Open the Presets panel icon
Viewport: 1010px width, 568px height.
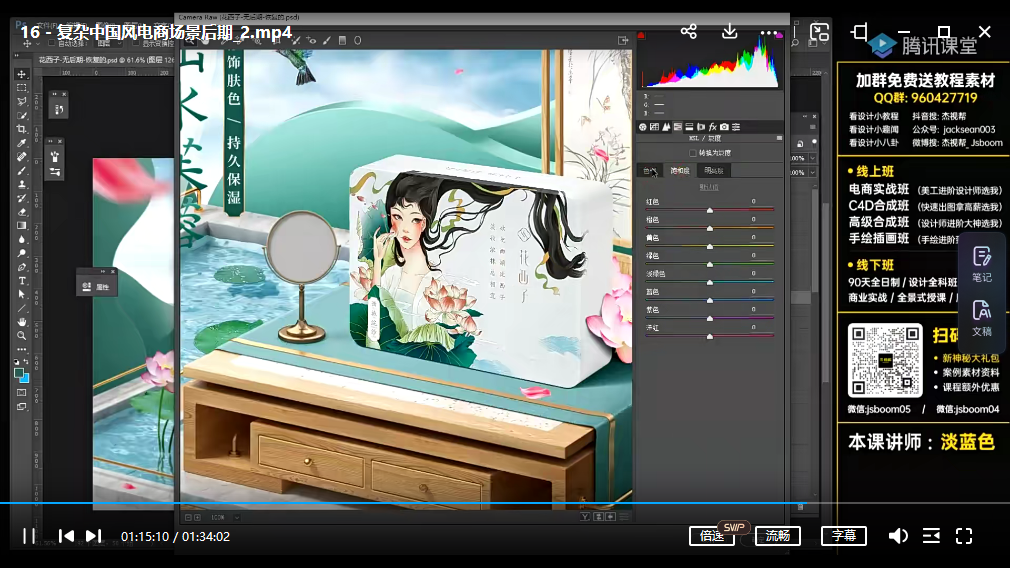pos(736,127)
